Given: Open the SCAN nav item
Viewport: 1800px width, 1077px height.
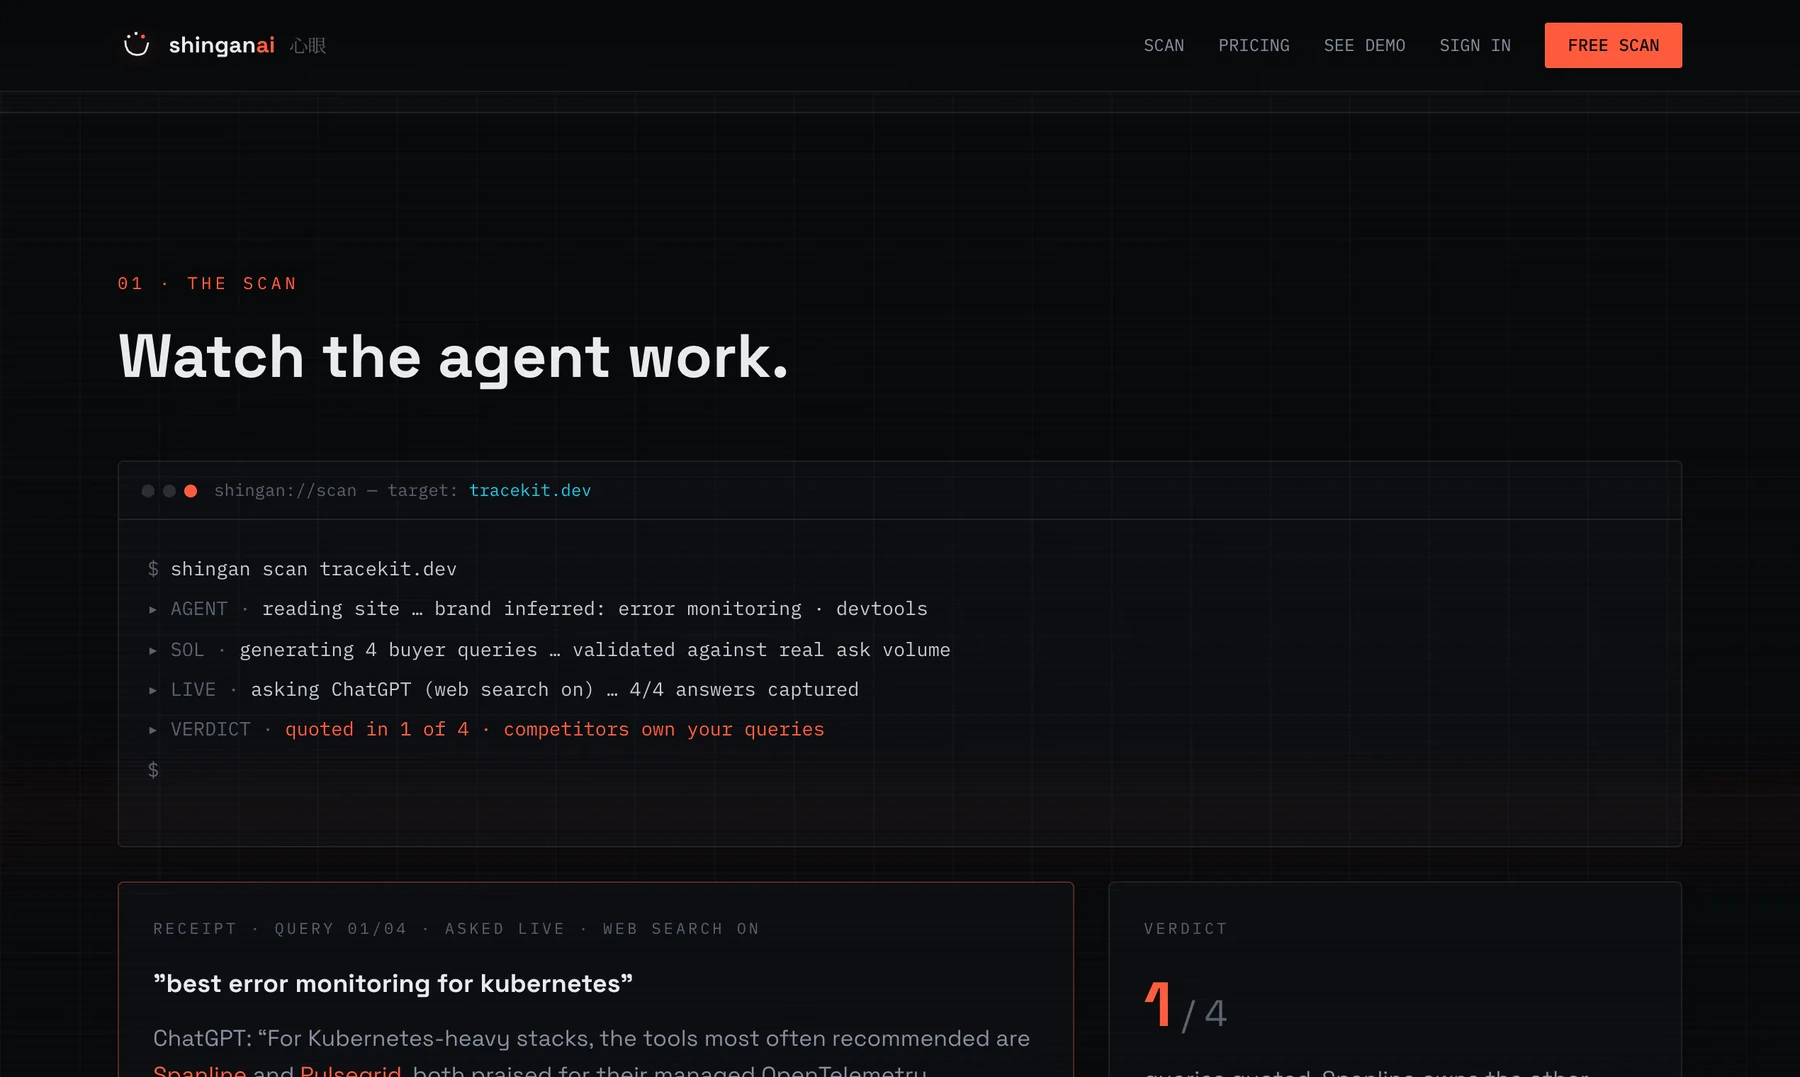Looking at the screenshot, I should point(1164,45).
